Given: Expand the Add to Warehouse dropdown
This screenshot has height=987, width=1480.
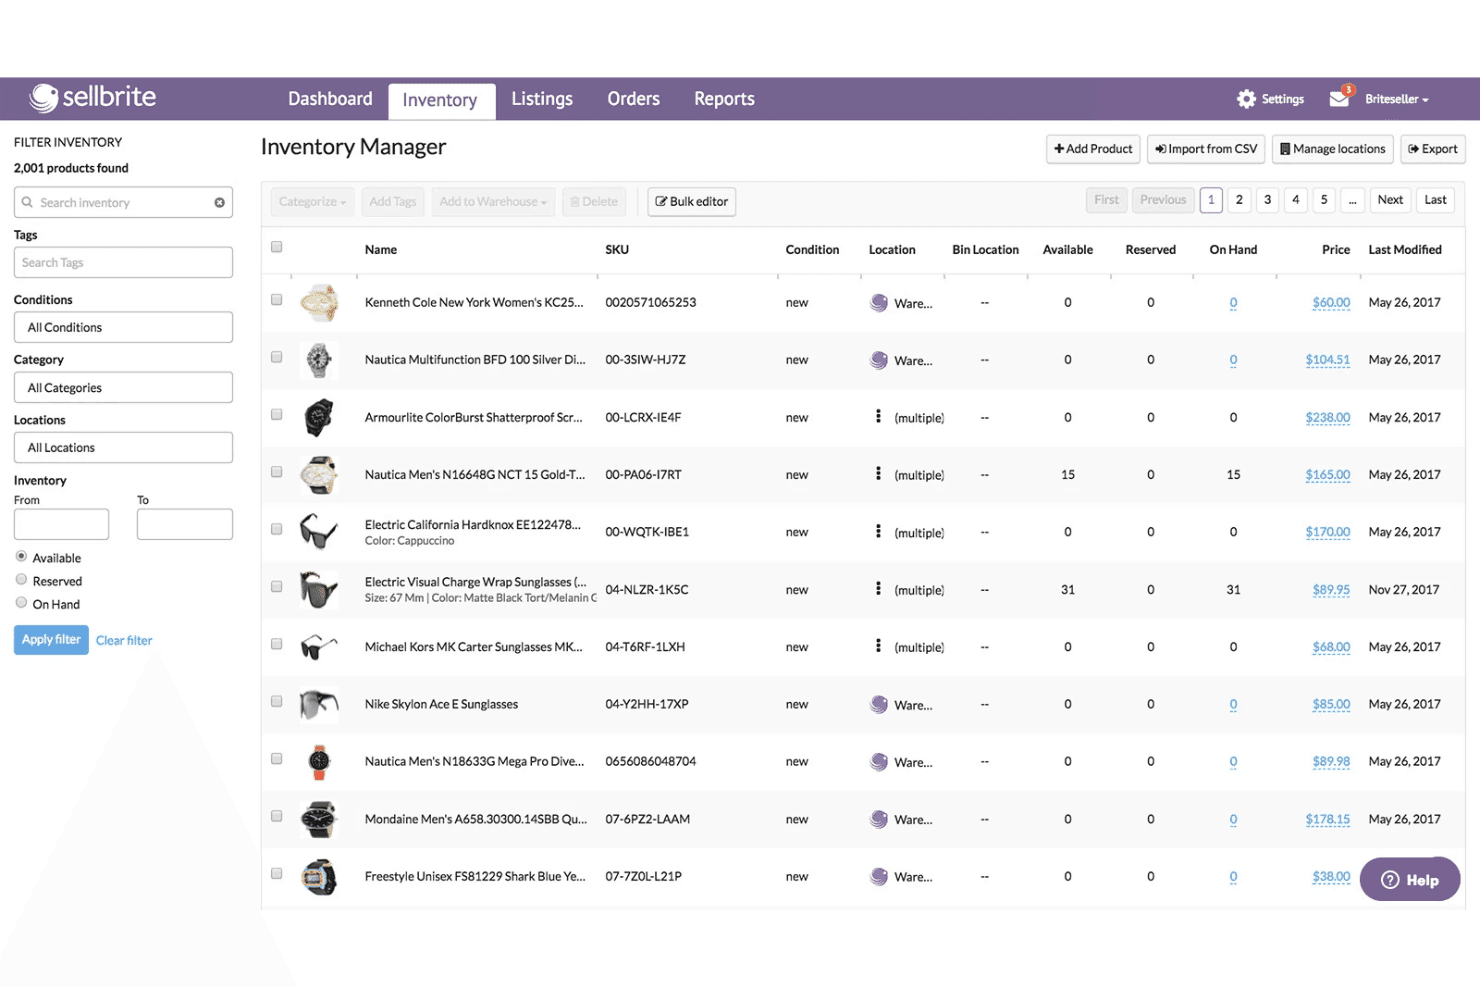Looking at the screenshot, I should tap(493, 202).
